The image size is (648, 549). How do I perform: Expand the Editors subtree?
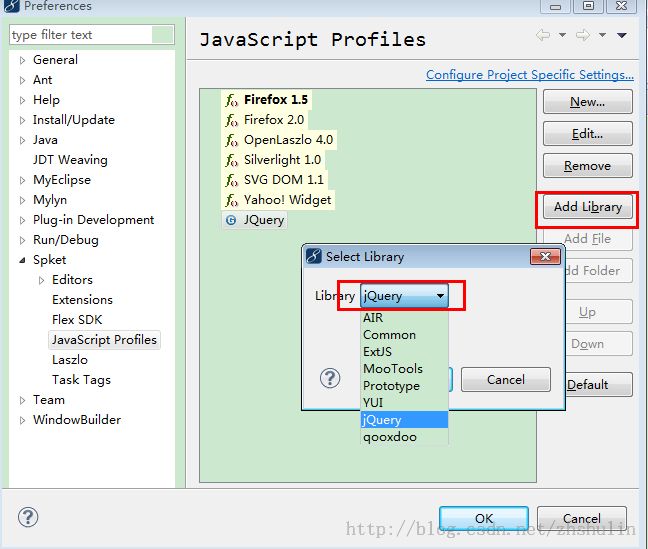pos(41,280)
